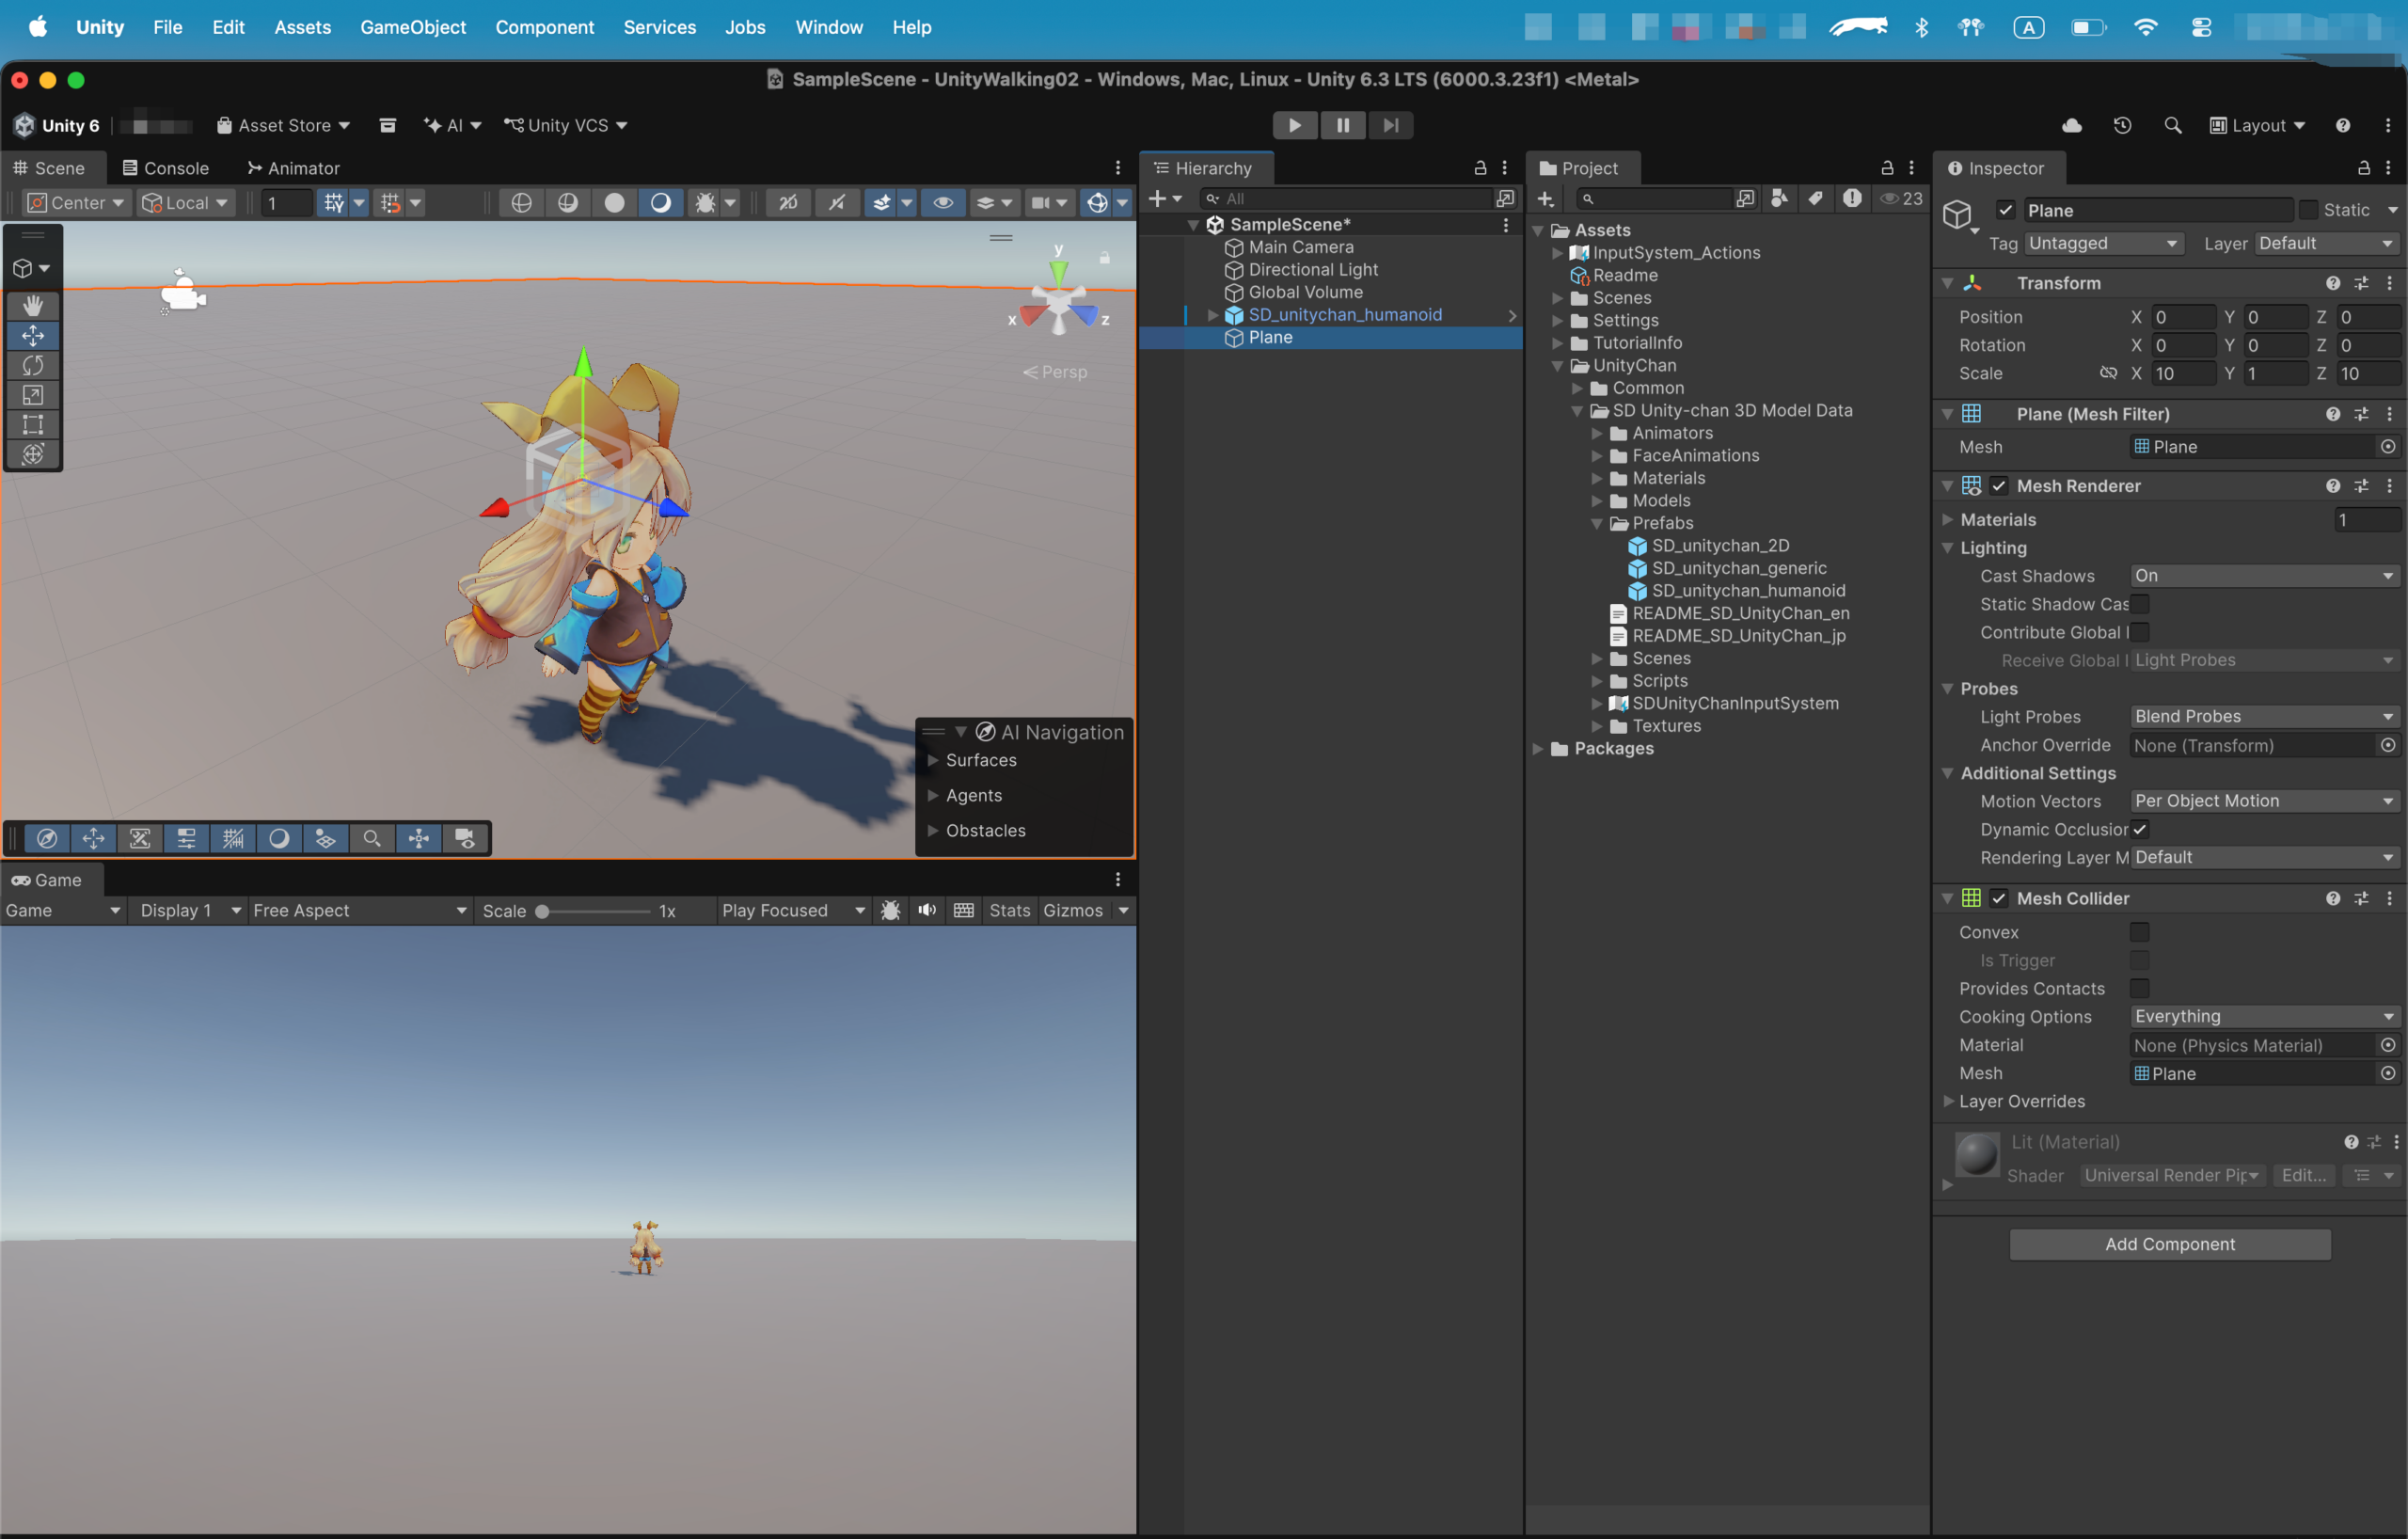Open the Unity Cloud icon

pos(2072,125)
